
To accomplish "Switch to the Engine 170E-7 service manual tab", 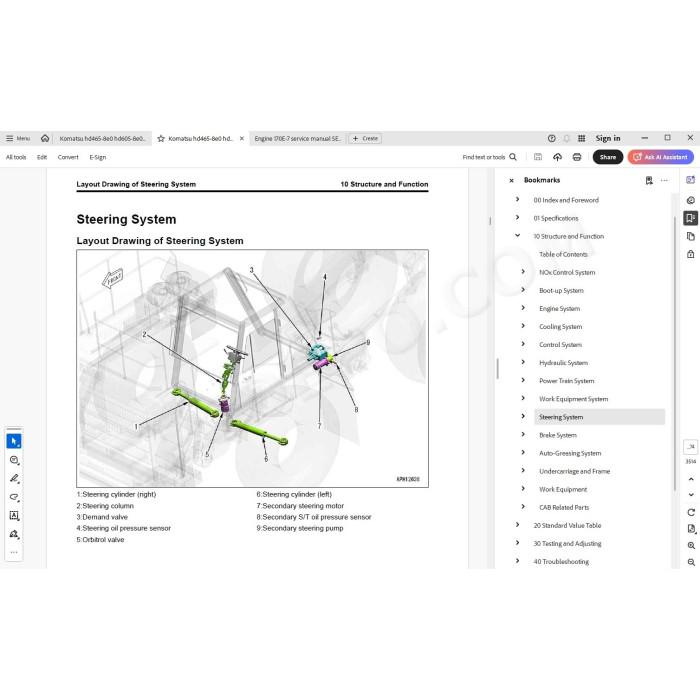I will [x=297, y=138].
